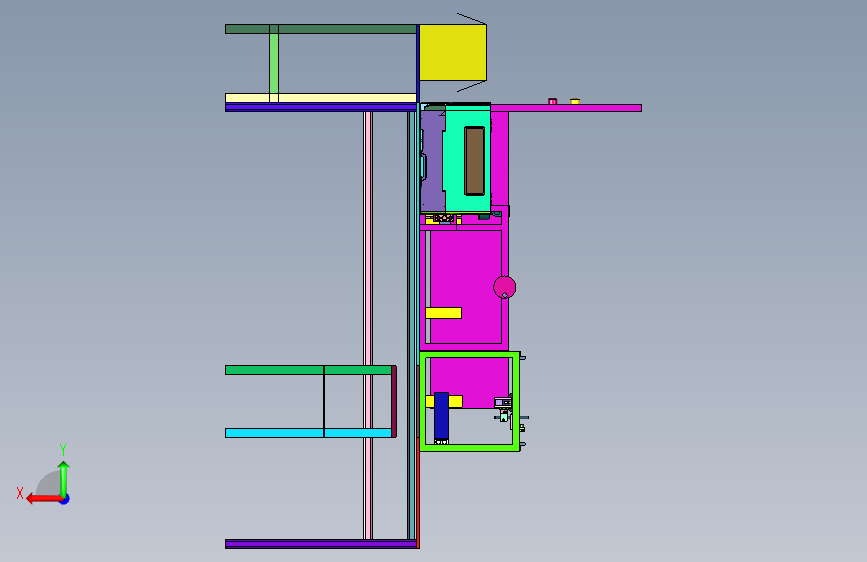Select the red vertical strip near the bottom
Viewport: 867px width, 562px height.
point(418,492)
